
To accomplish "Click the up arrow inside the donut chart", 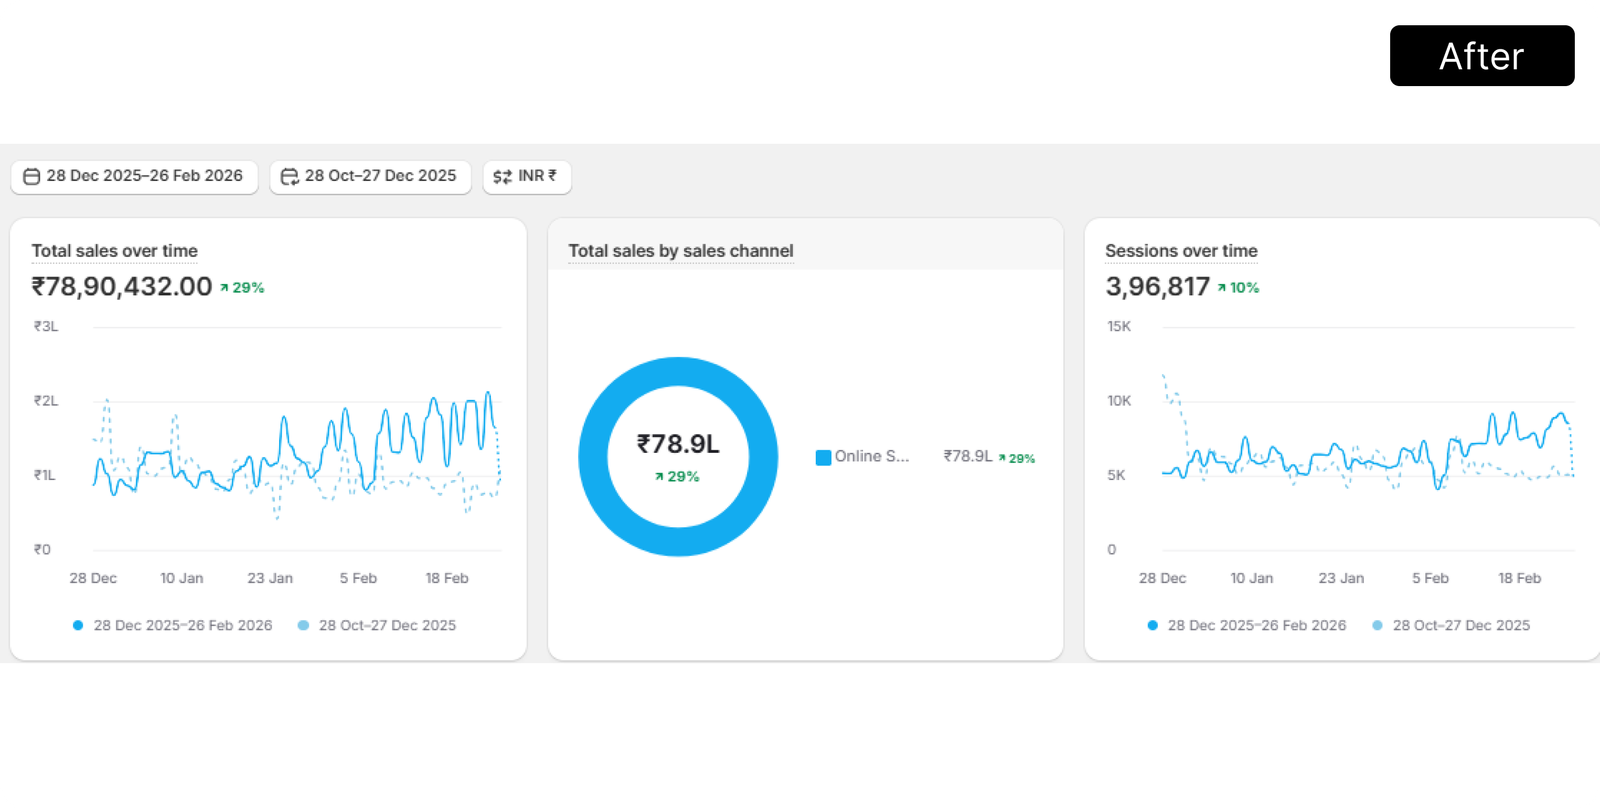I will [659, 477].
